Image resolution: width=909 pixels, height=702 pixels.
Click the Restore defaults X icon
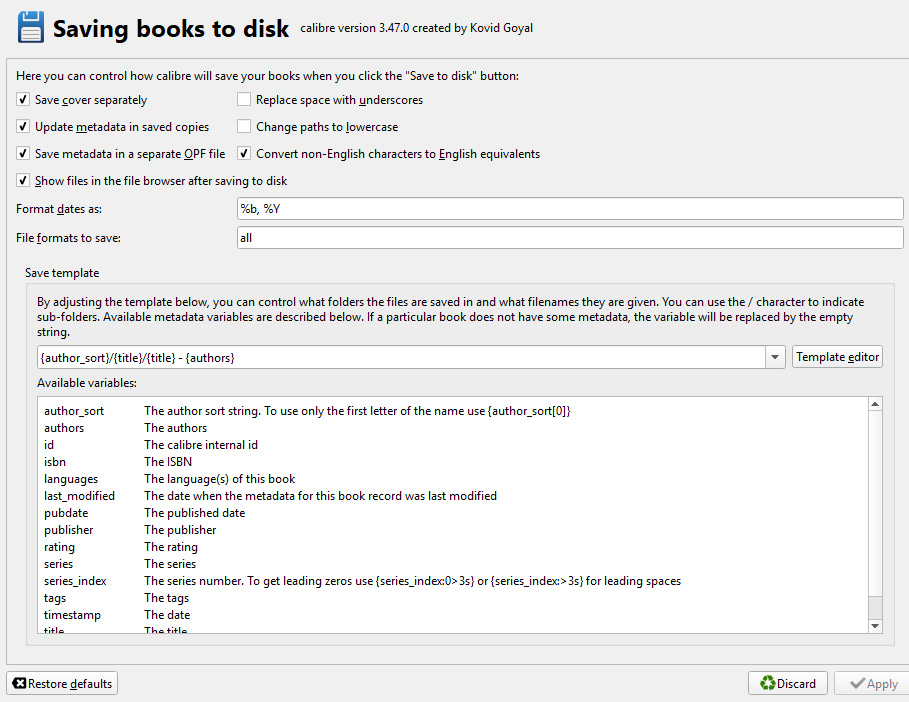(x=19, y=684)
